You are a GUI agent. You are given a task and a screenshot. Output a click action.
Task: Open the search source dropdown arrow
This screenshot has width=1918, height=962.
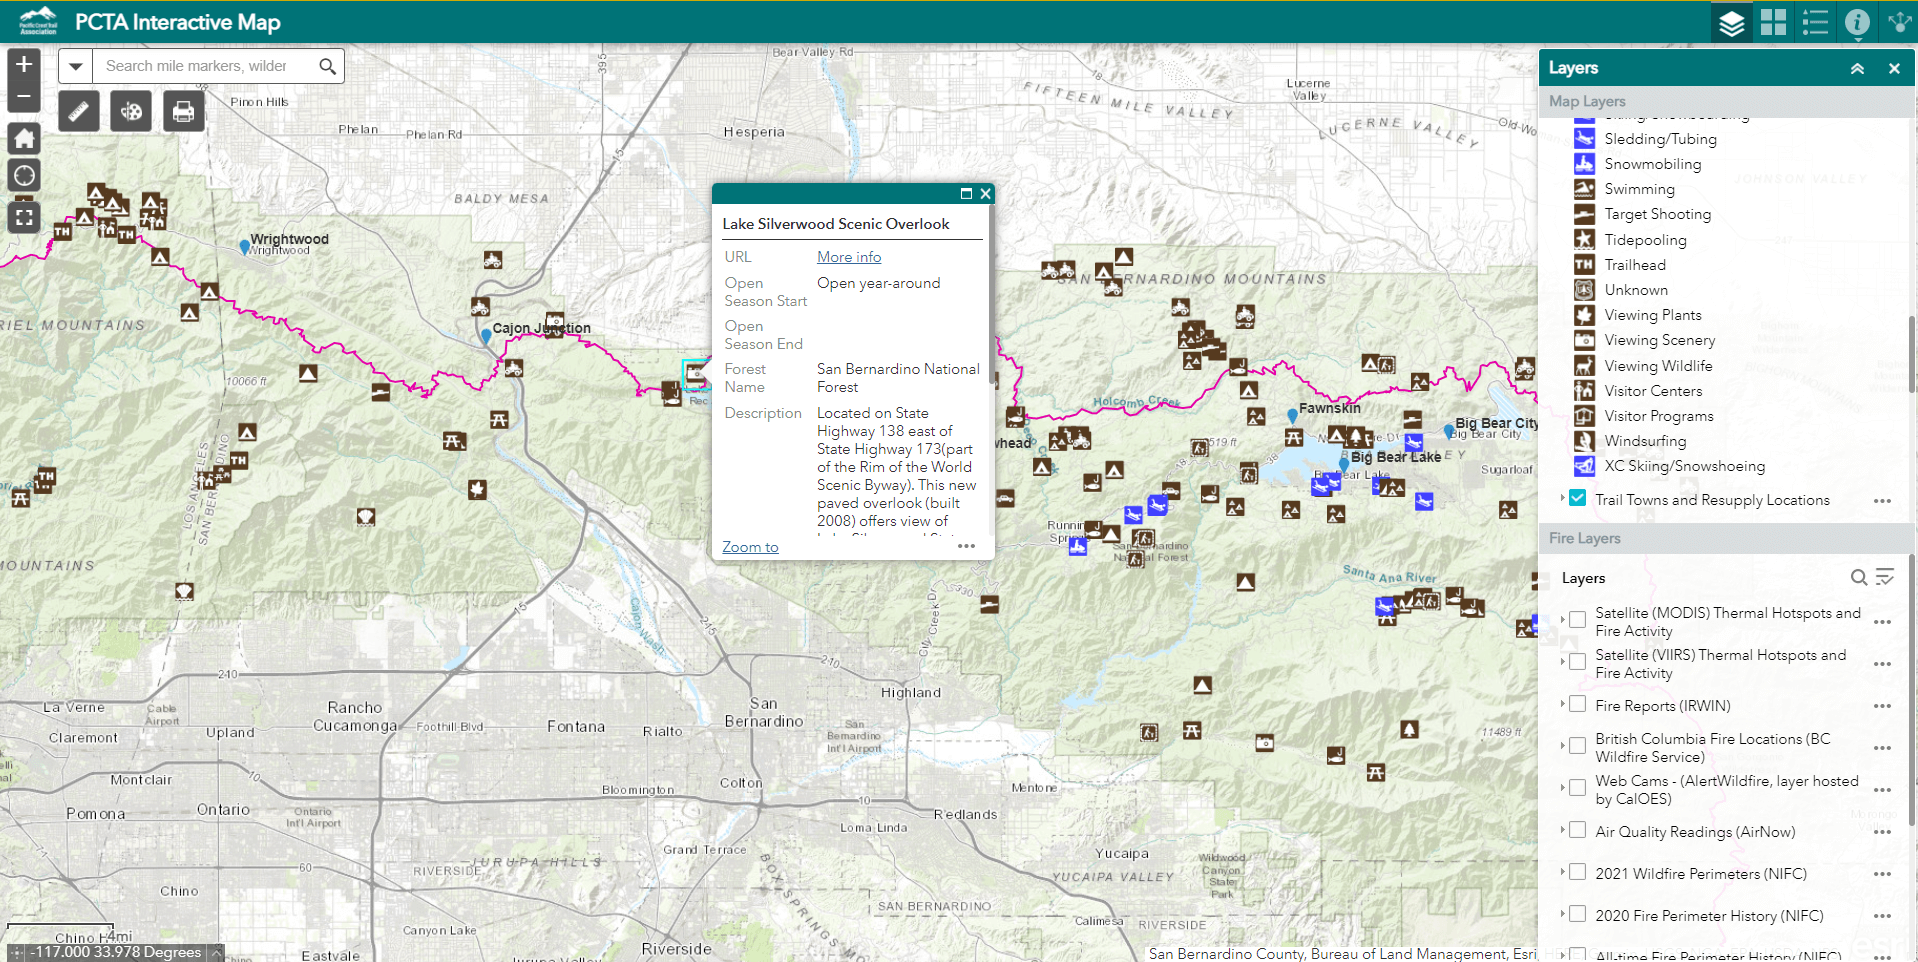point(75,66)
